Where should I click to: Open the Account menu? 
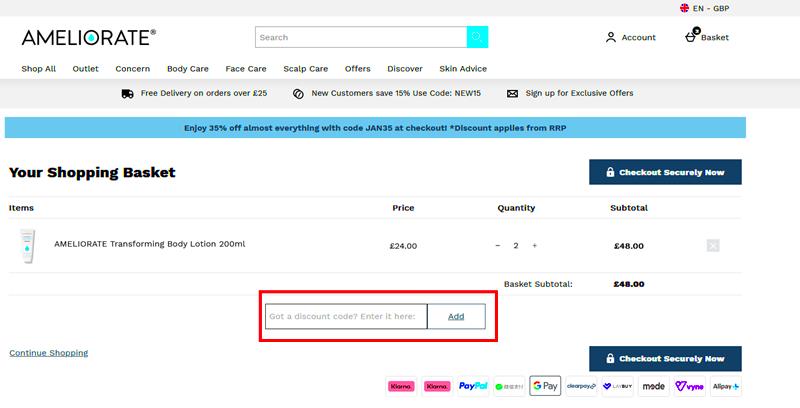pyautogui.click(x=631, y=37)
